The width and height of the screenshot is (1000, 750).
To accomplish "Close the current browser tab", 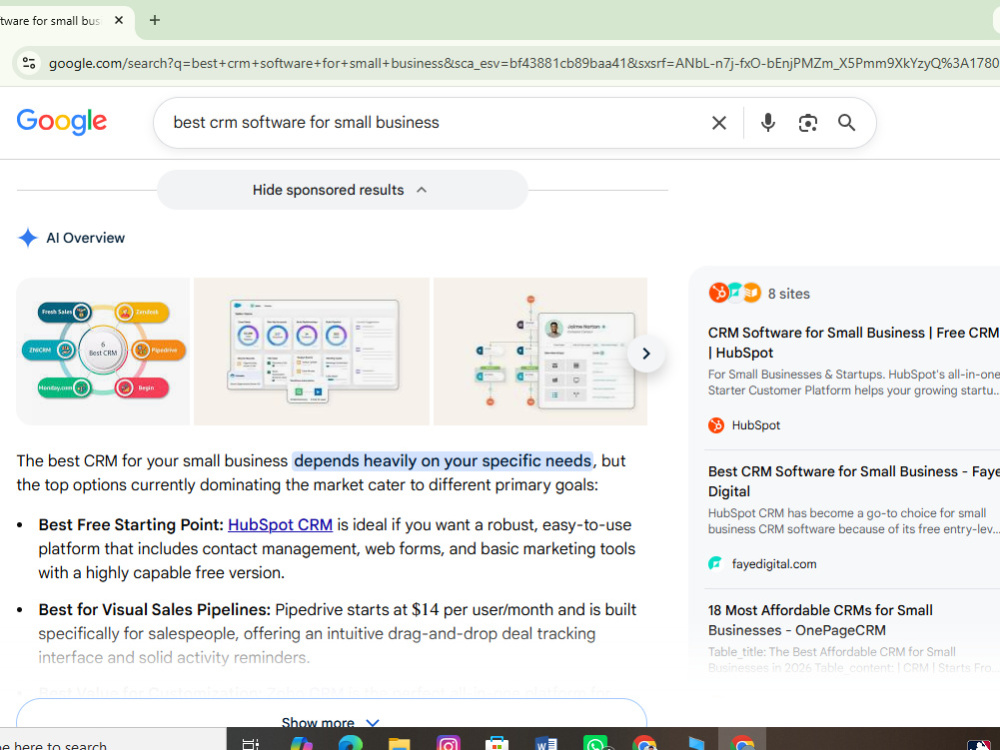I will (119, 20).
